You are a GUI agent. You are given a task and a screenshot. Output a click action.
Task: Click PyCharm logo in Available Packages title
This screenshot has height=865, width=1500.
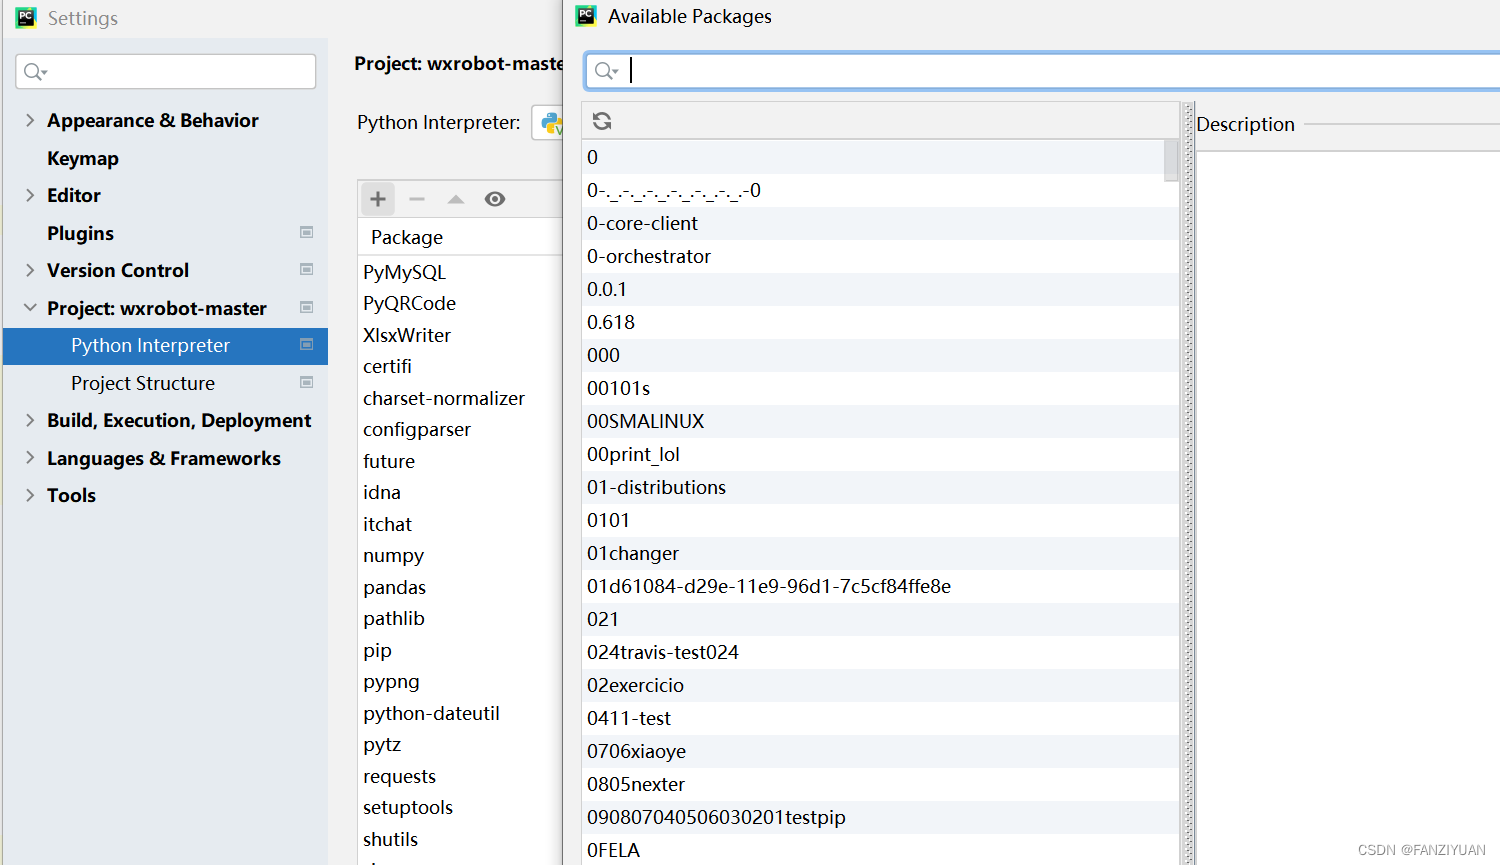586,16
